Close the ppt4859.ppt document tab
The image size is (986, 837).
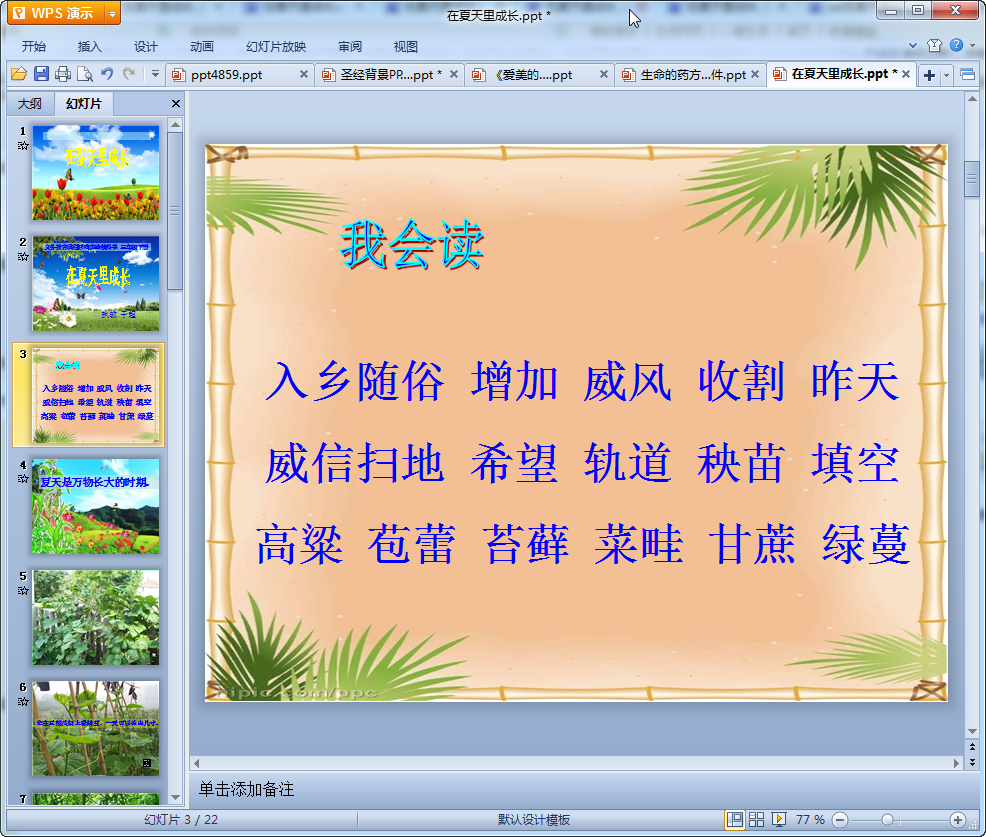[304, 74]
